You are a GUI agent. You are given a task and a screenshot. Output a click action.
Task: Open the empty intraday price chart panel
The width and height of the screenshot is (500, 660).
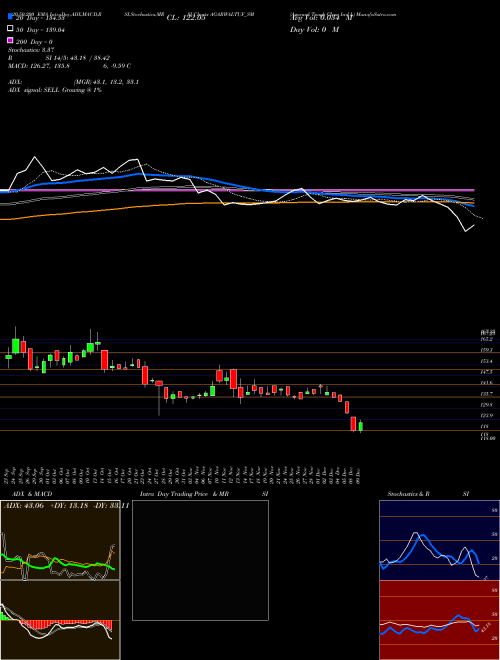pos(200,560)
